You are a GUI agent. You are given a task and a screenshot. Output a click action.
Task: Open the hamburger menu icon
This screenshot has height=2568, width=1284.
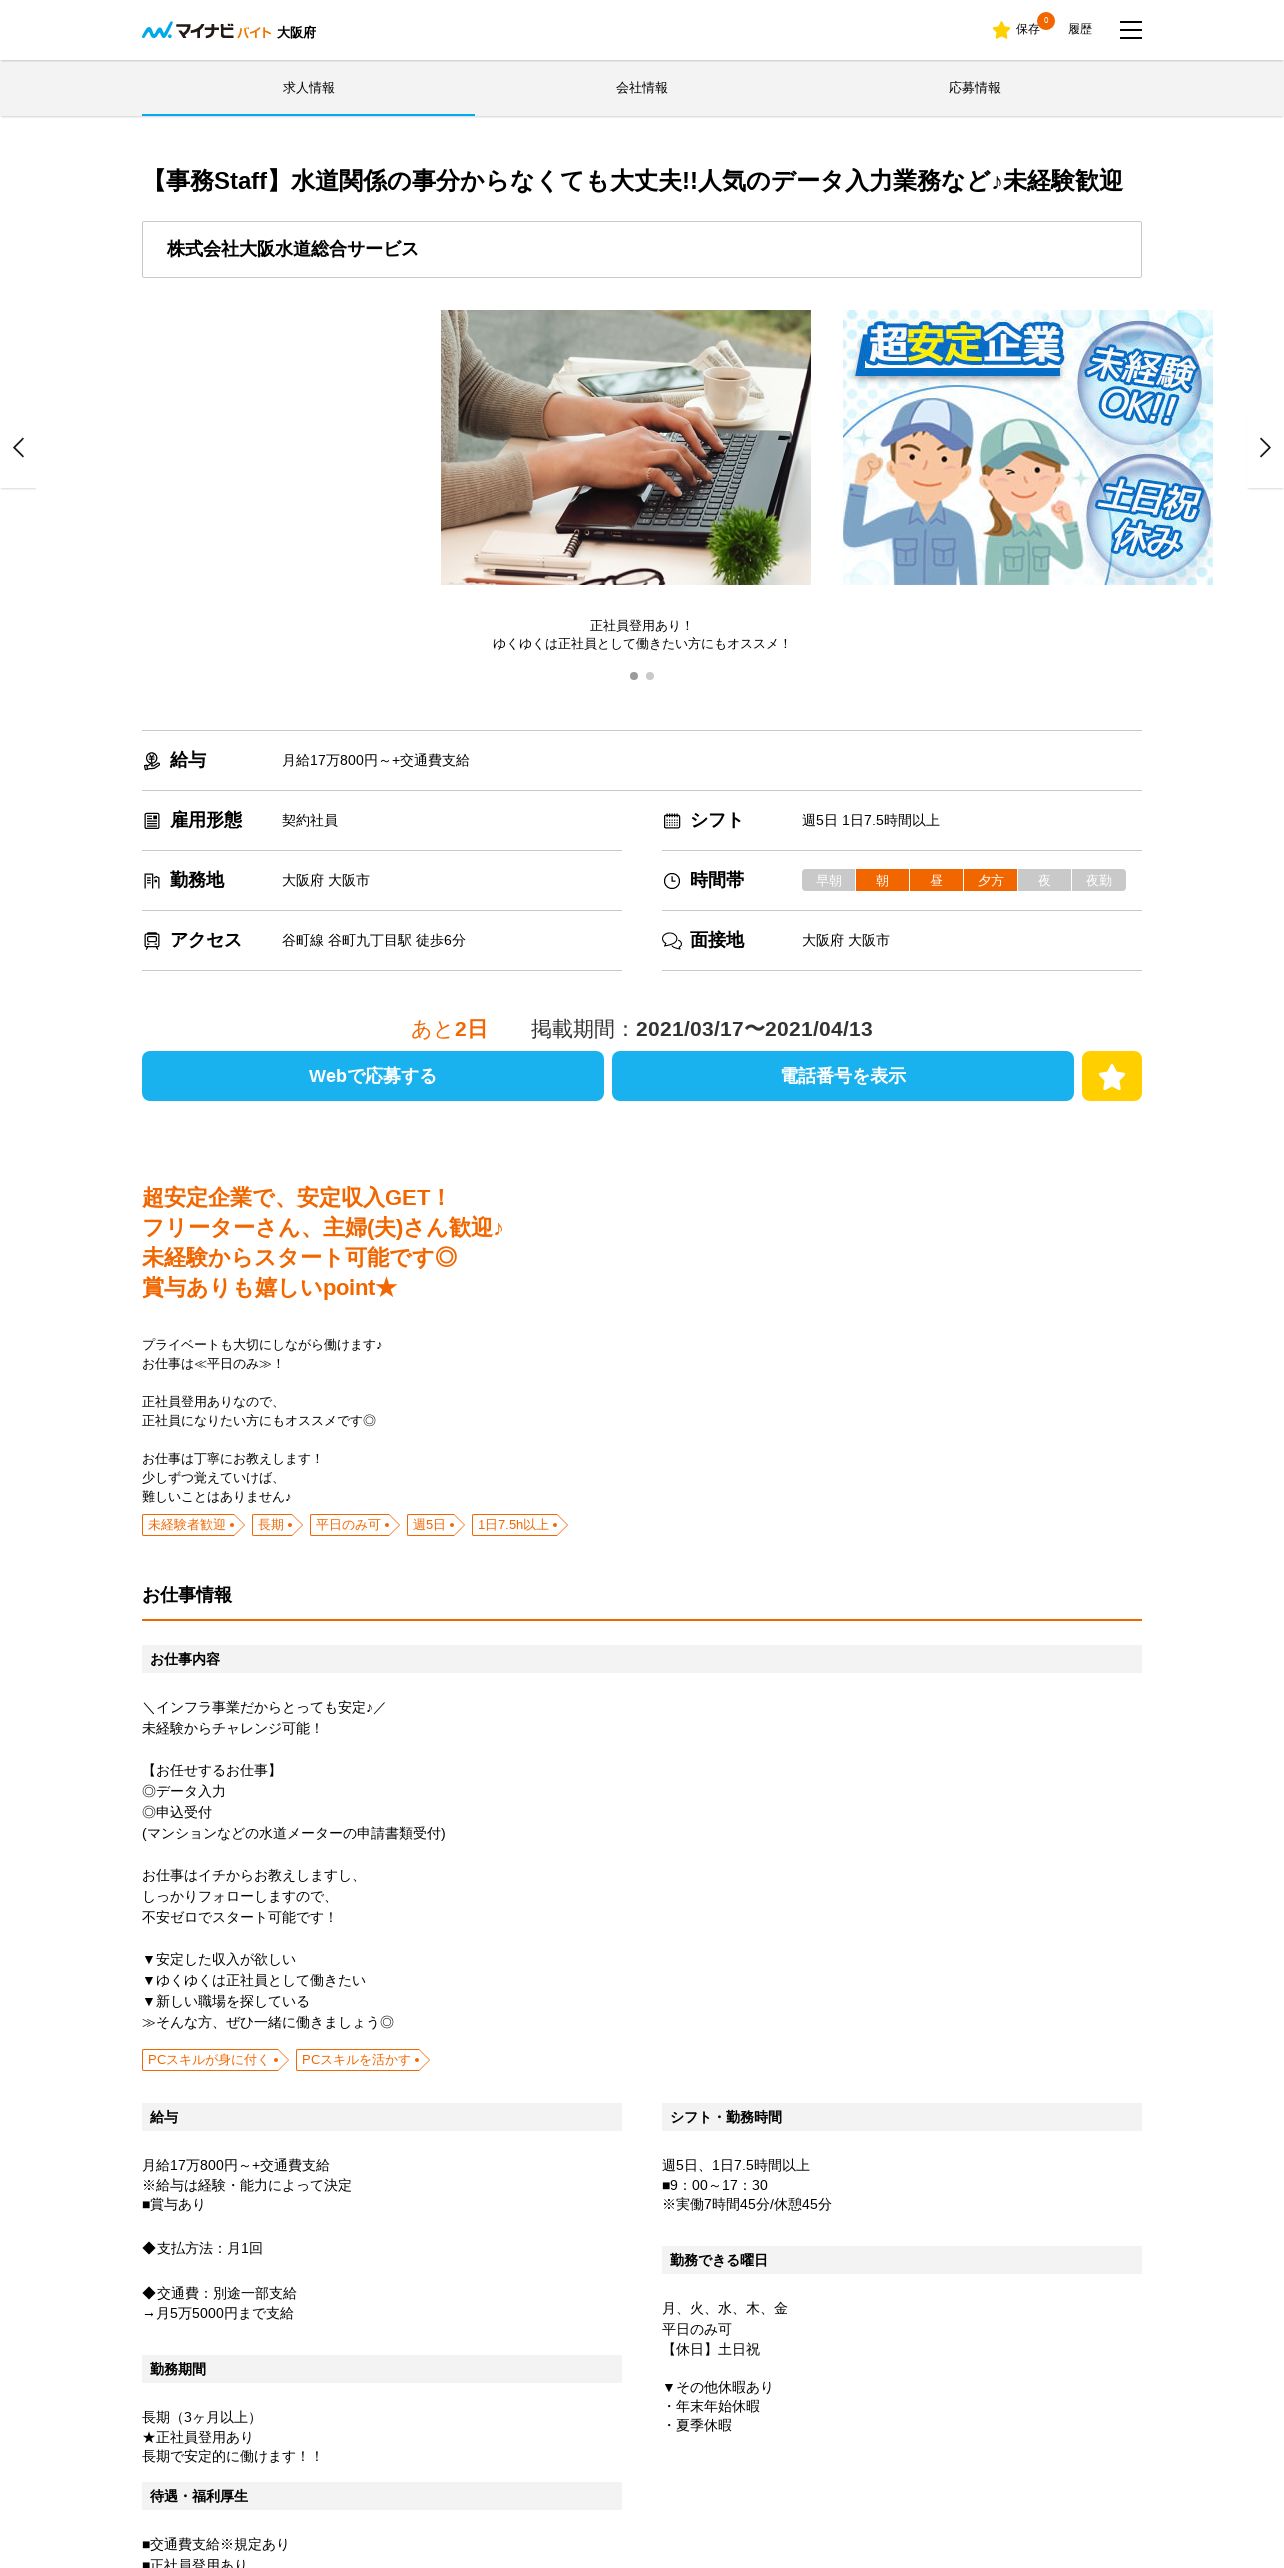1130,30
